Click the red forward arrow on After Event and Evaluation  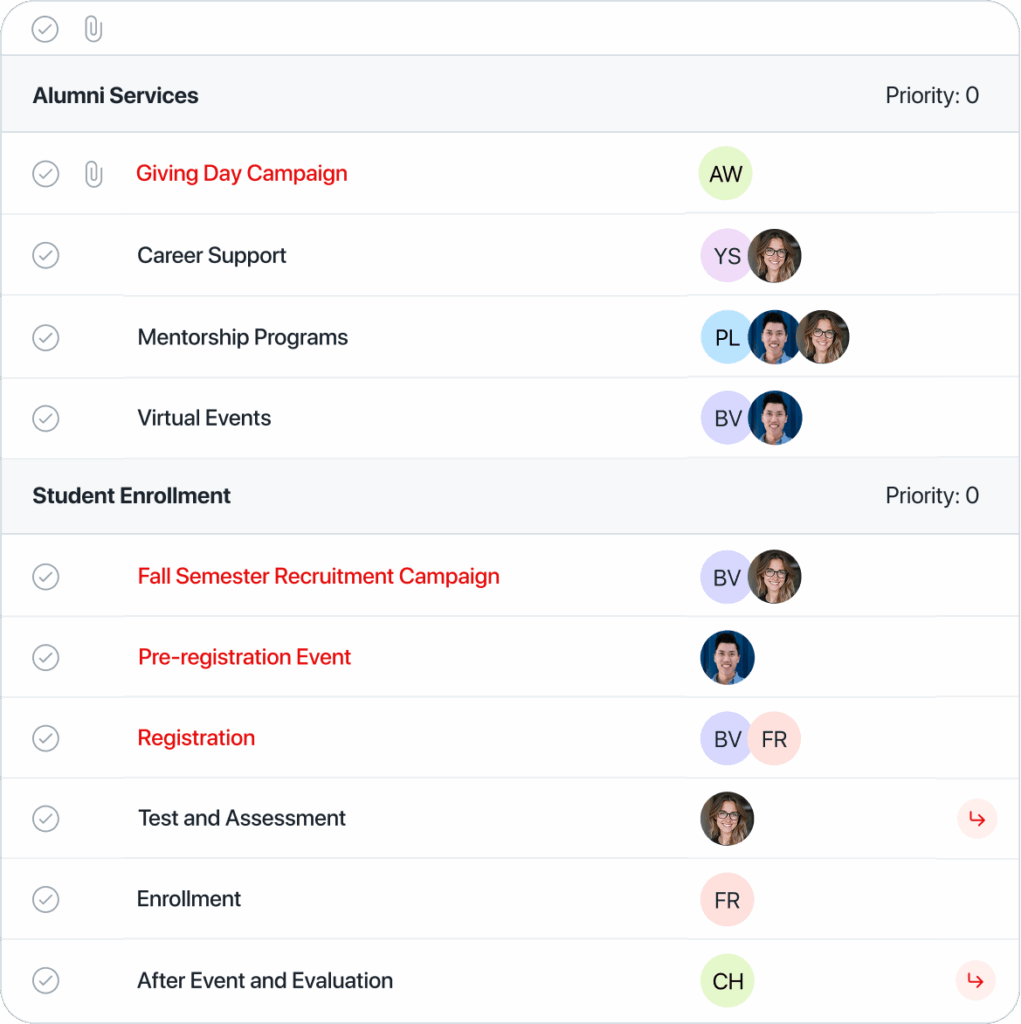pos(977,981)
